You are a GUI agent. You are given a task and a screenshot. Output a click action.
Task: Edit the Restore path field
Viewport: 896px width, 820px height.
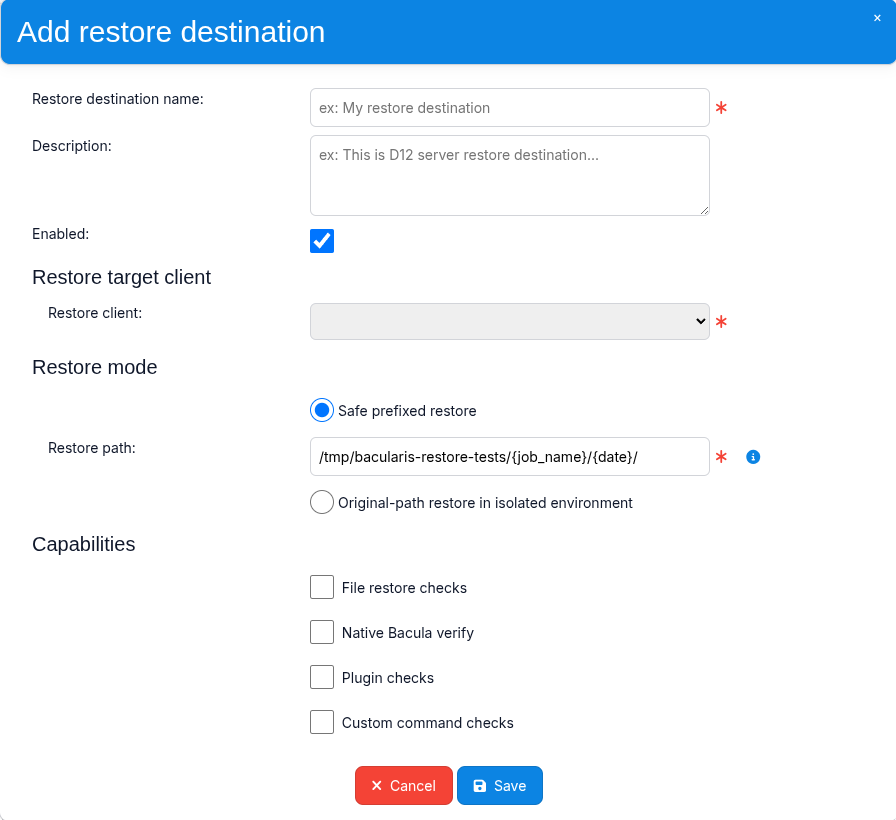[x=509, y=457]
